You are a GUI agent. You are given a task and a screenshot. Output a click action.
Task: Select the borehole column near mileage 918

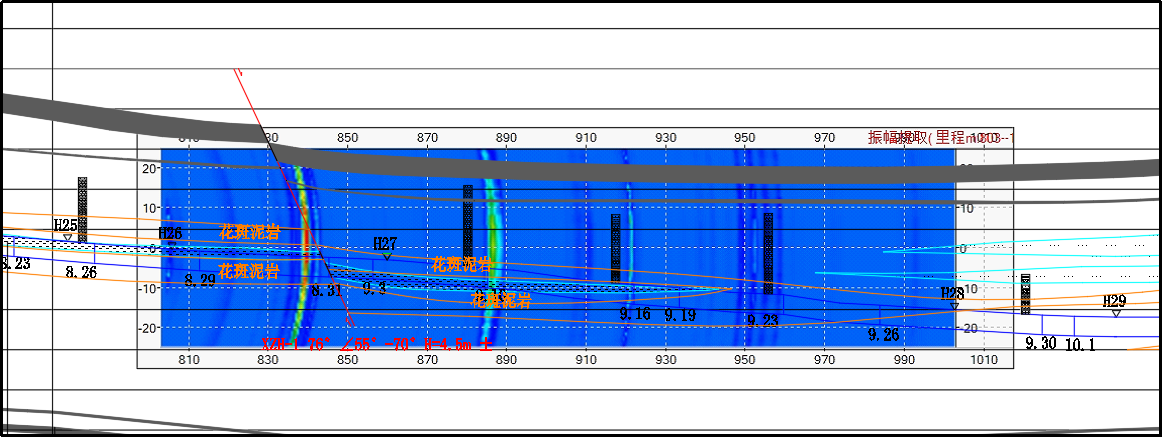(616, 248)
